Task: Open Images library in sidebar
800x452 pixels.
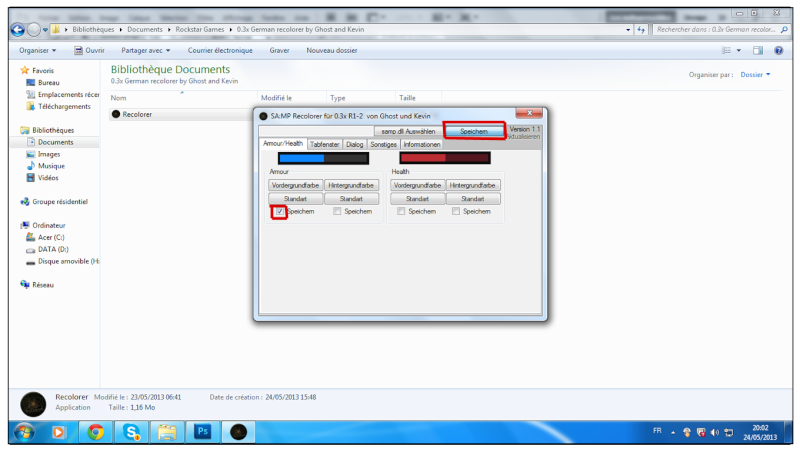Action: [x=48, y=154]
